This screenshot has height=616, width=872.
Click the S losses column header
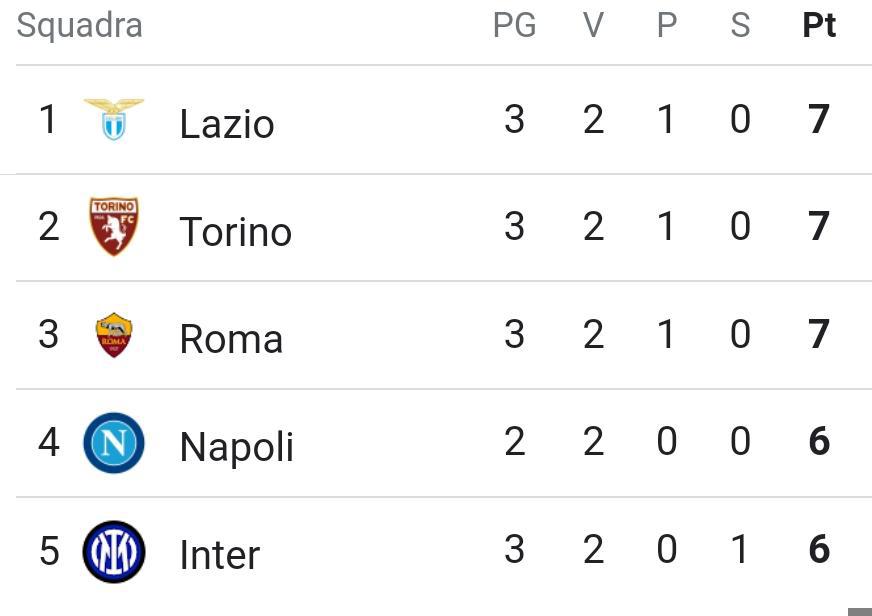click(x=740, y=26)
